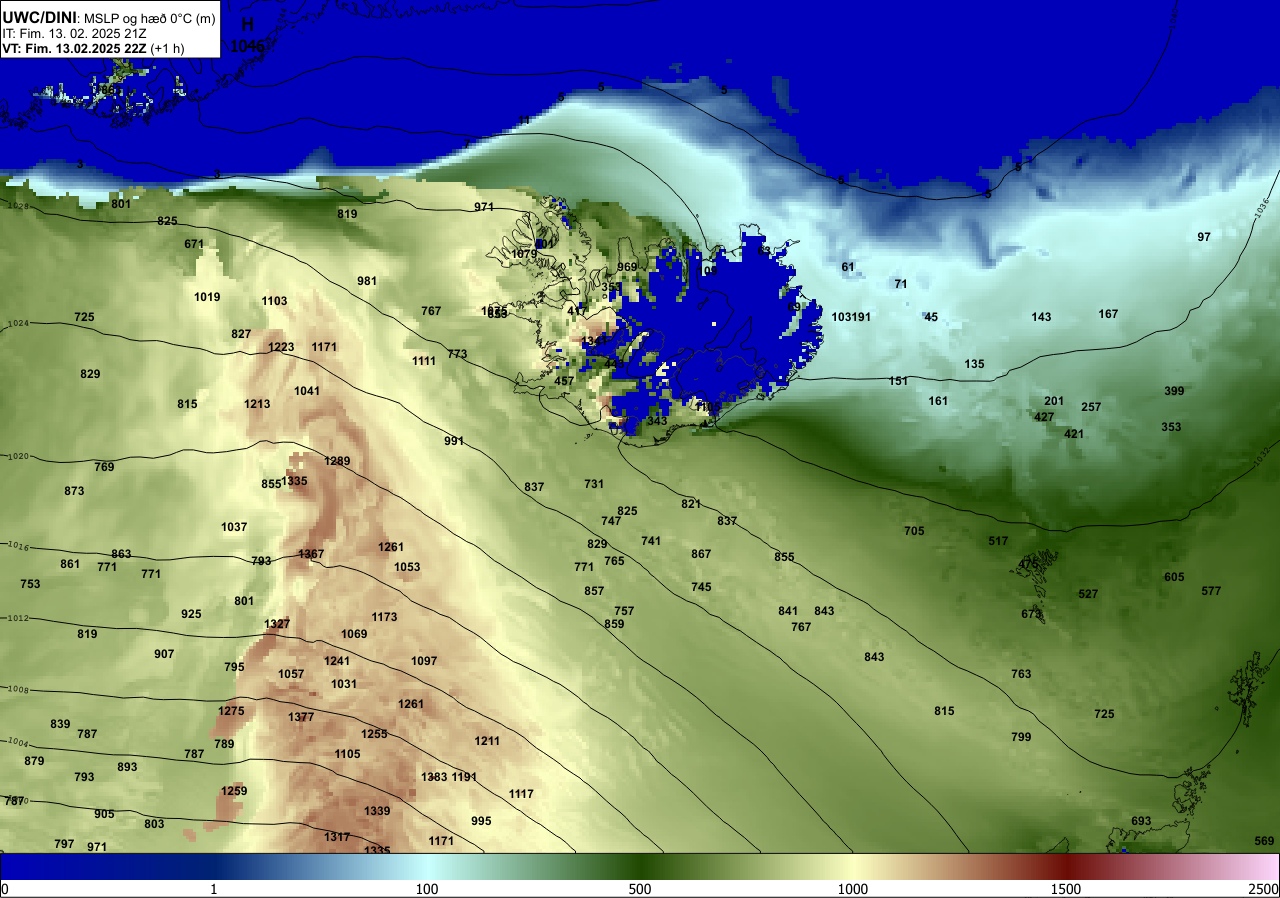Click the color scale label 100
1280x898 pixels.
click(427, 889)
